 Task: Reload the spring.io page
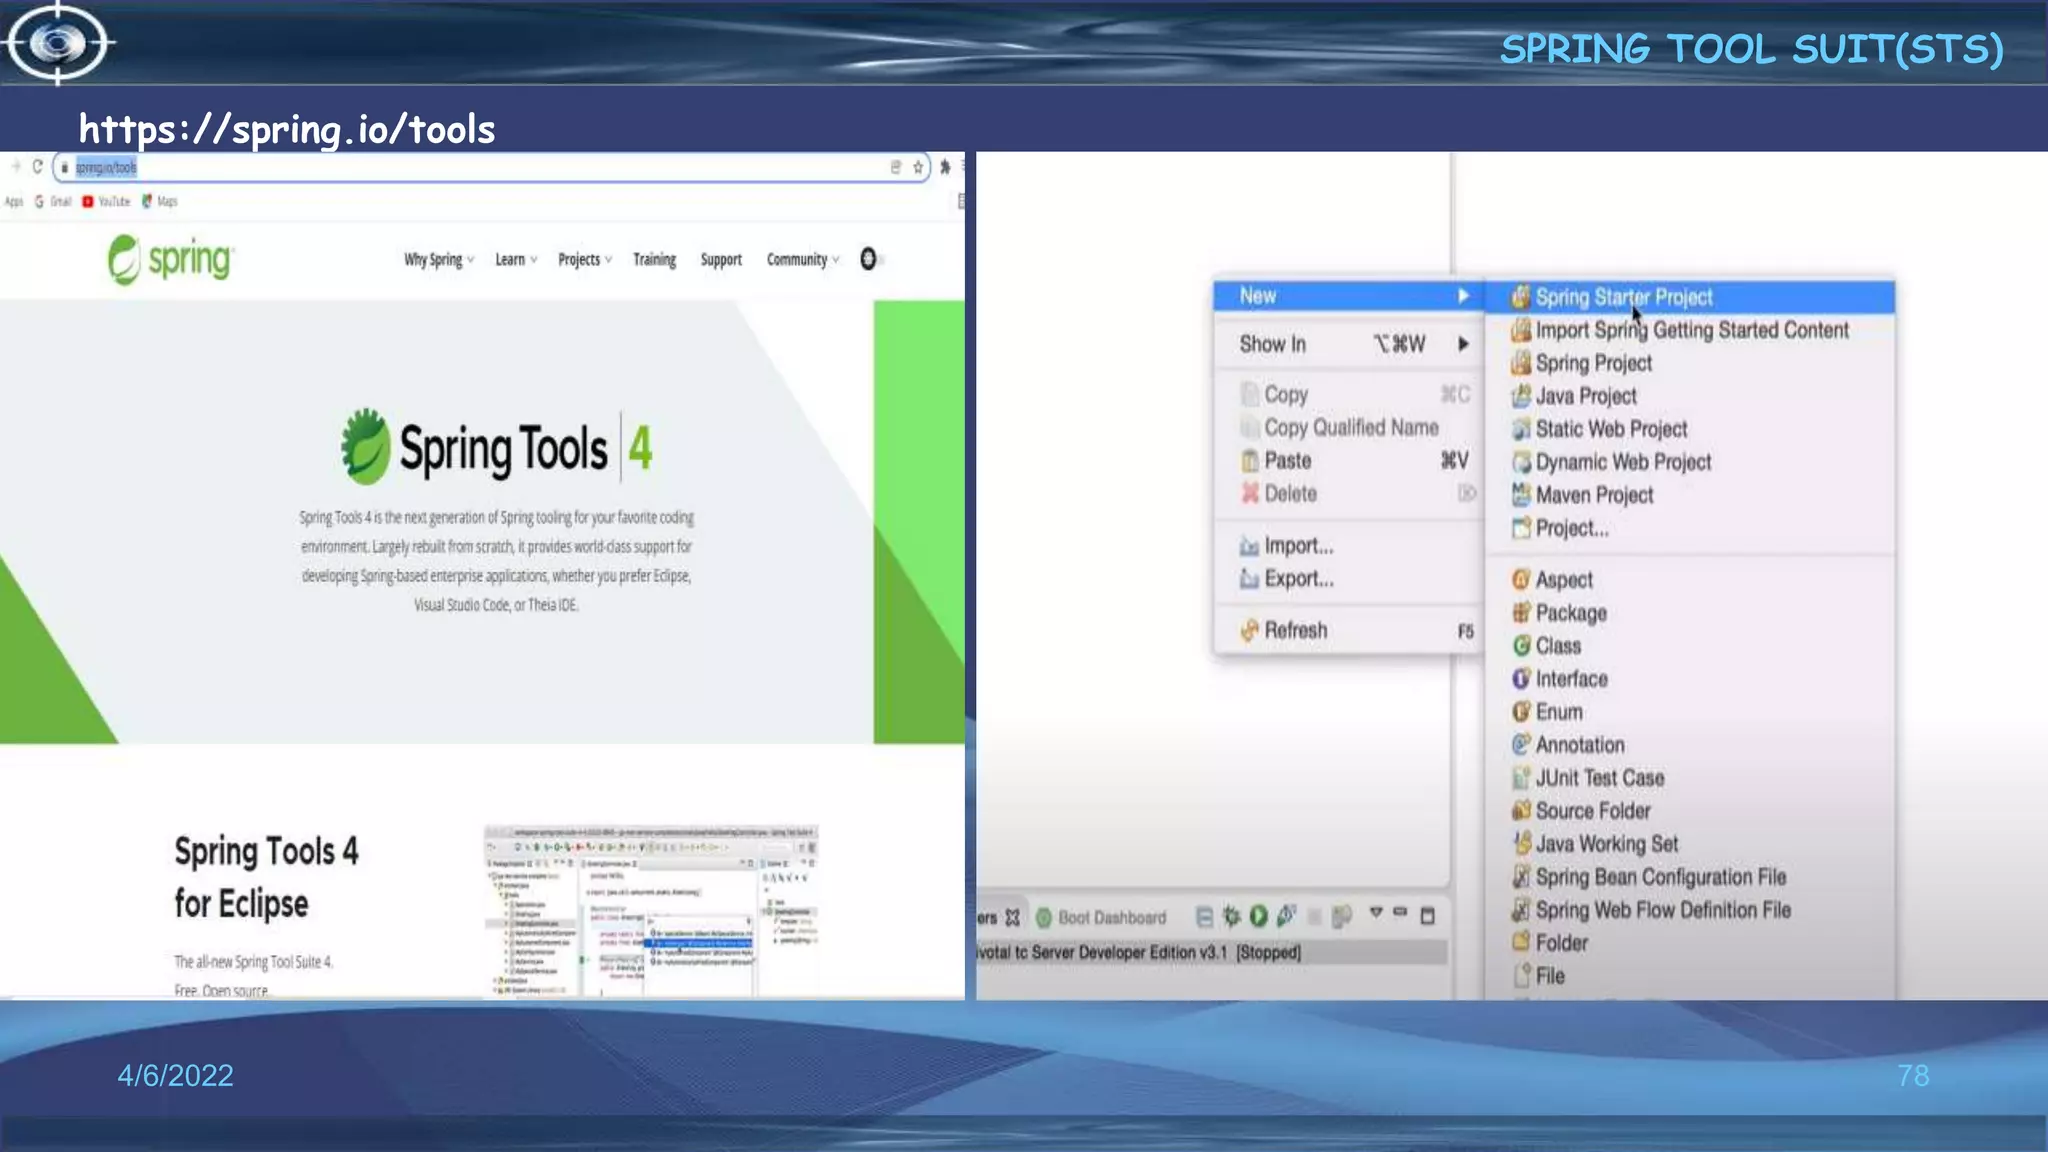(37, 167)
